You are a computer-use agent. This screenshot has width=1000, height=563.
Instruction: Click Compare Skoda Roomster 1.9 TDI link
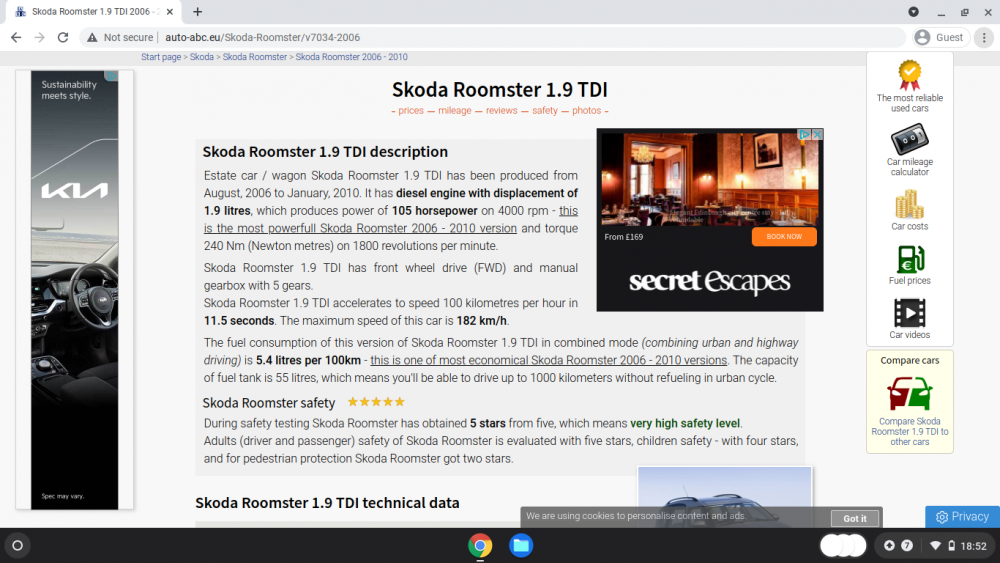pos(909,432)
